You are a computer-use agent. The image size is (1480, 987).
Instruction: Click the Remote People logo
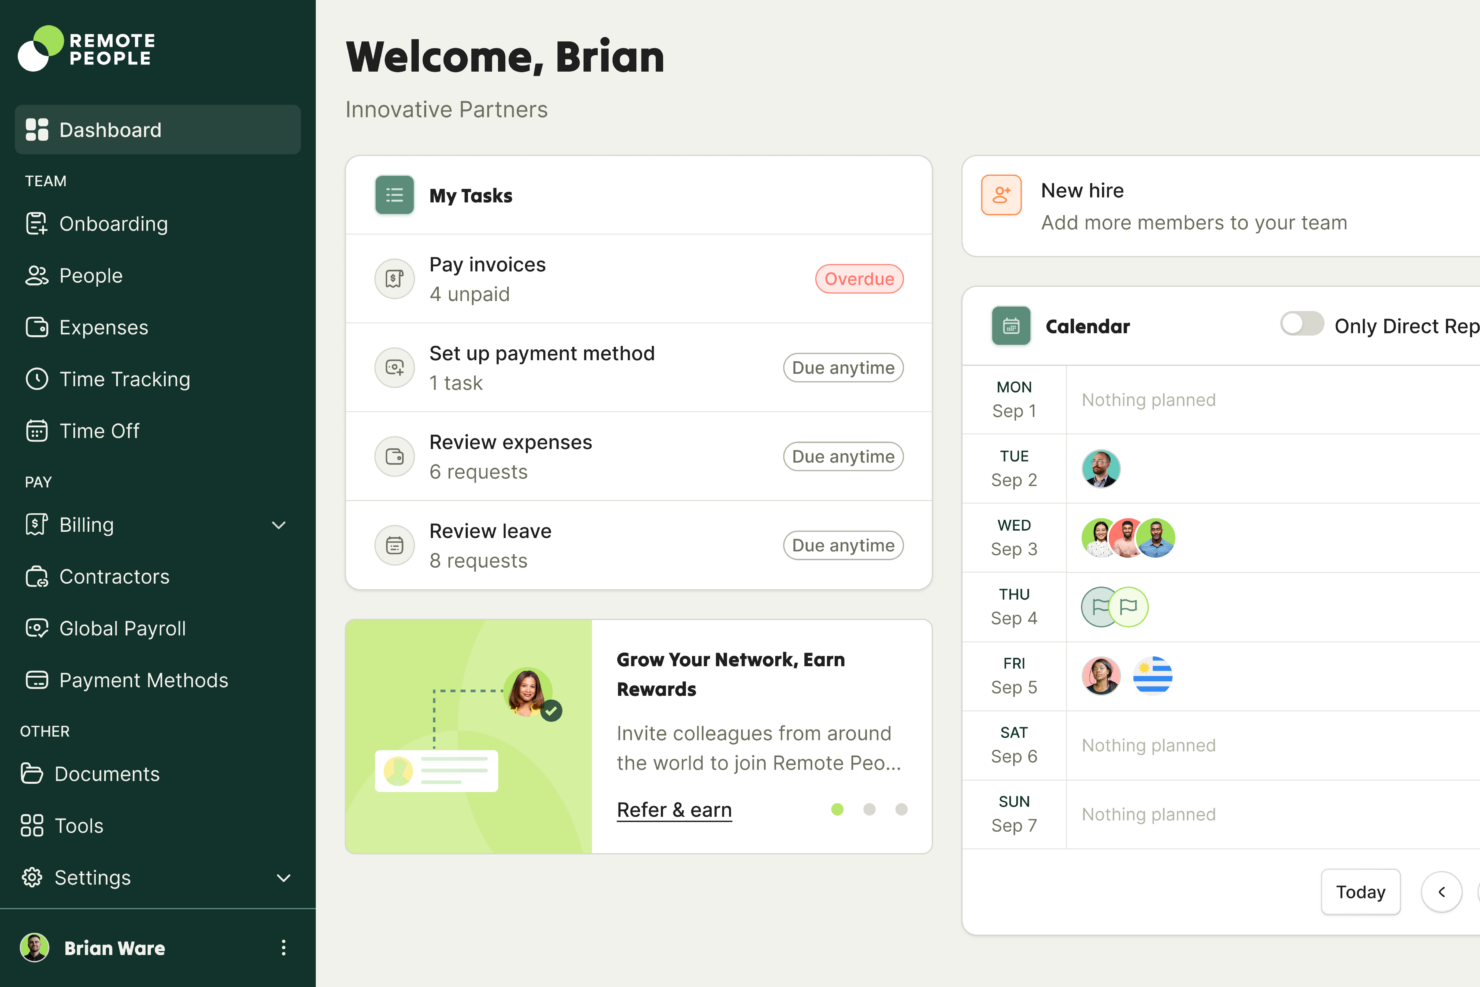pyautogui.click(x=87, y=49)
